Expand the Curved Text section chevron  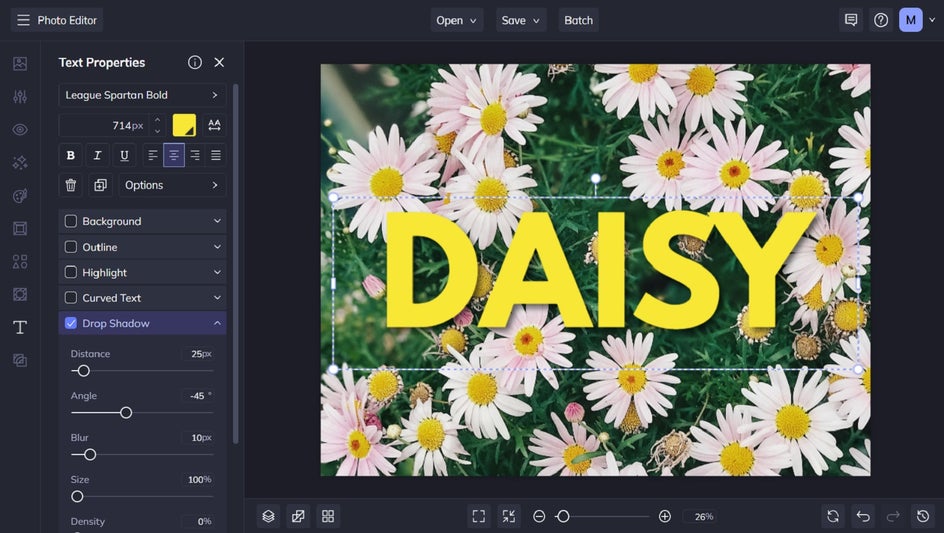point(217,298)
